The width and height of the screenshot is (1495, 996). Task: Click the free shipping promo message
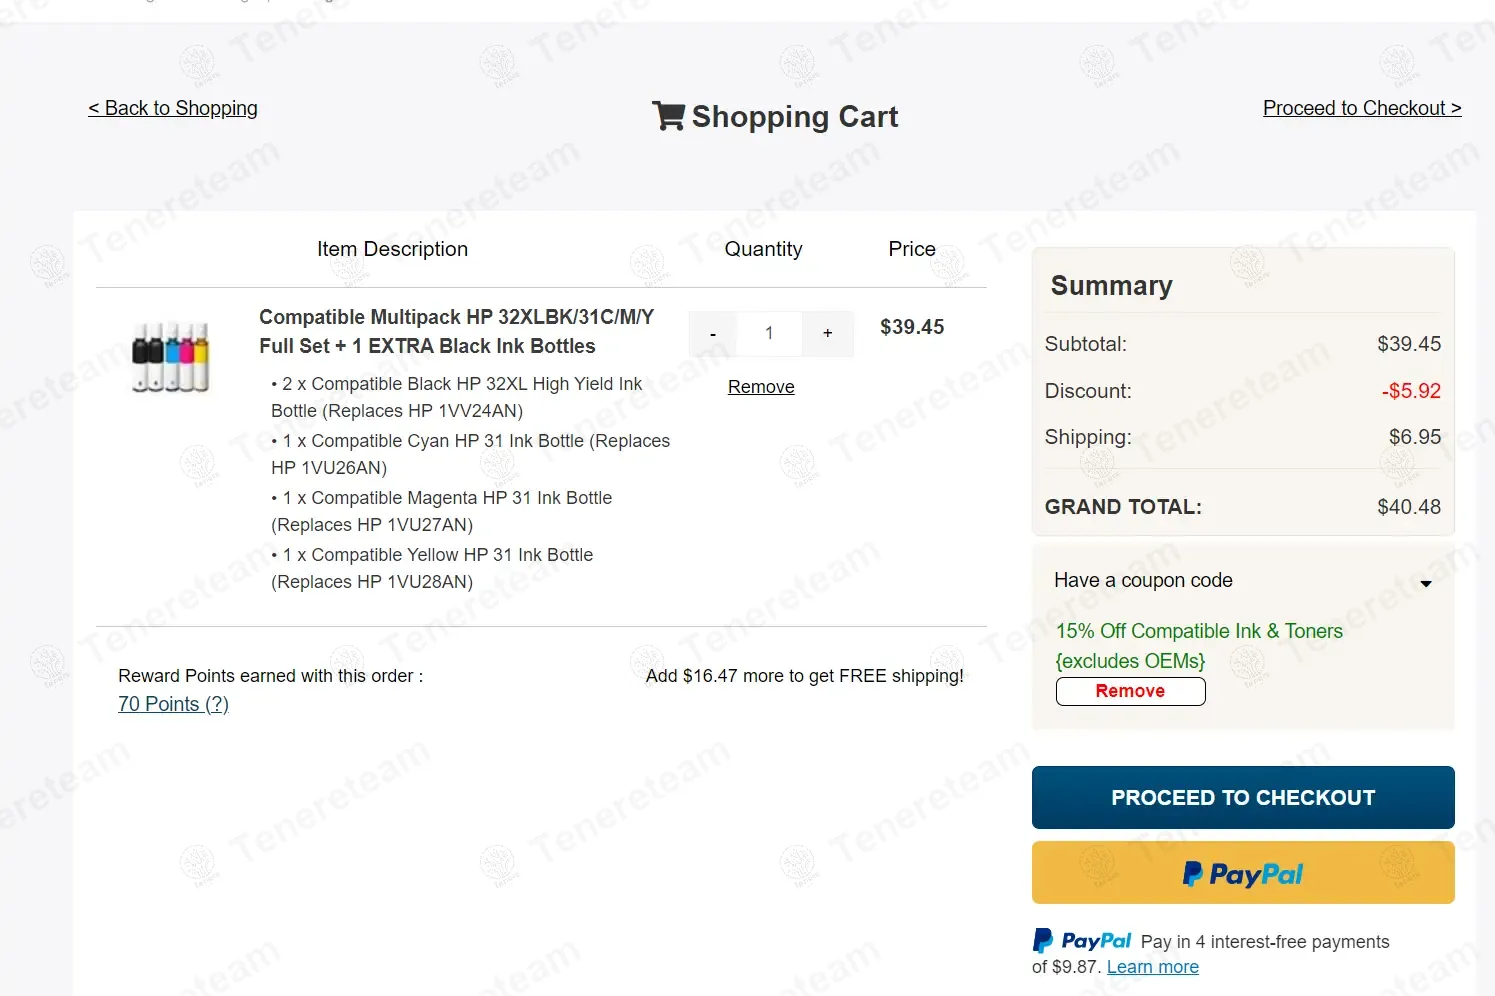coord(804,676)
